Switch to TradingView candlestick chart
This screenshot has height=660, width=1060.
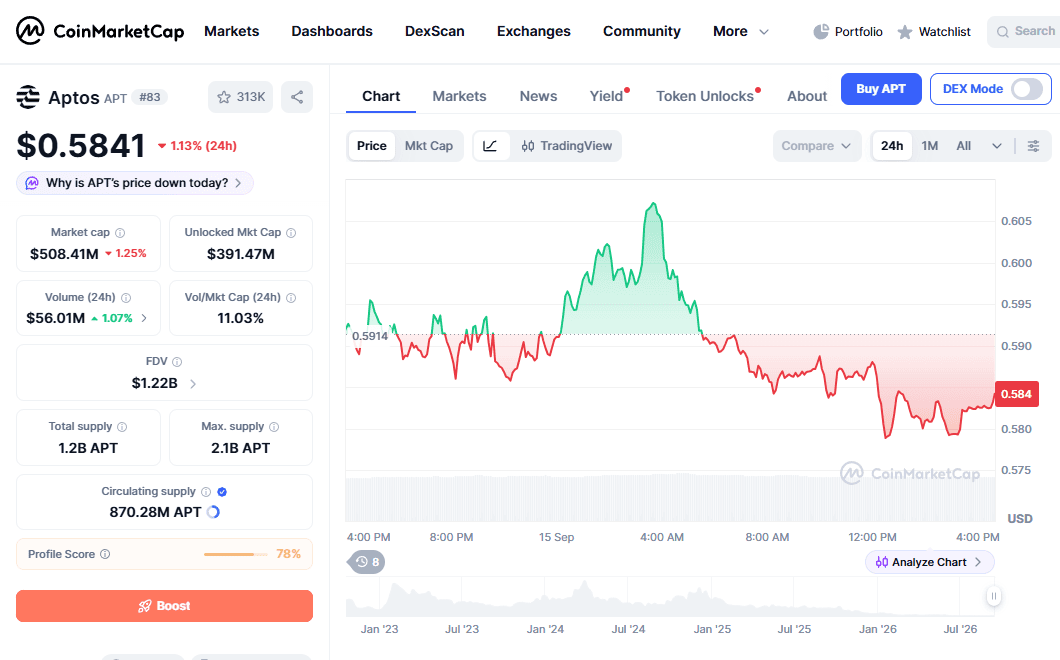coord(567,146)
